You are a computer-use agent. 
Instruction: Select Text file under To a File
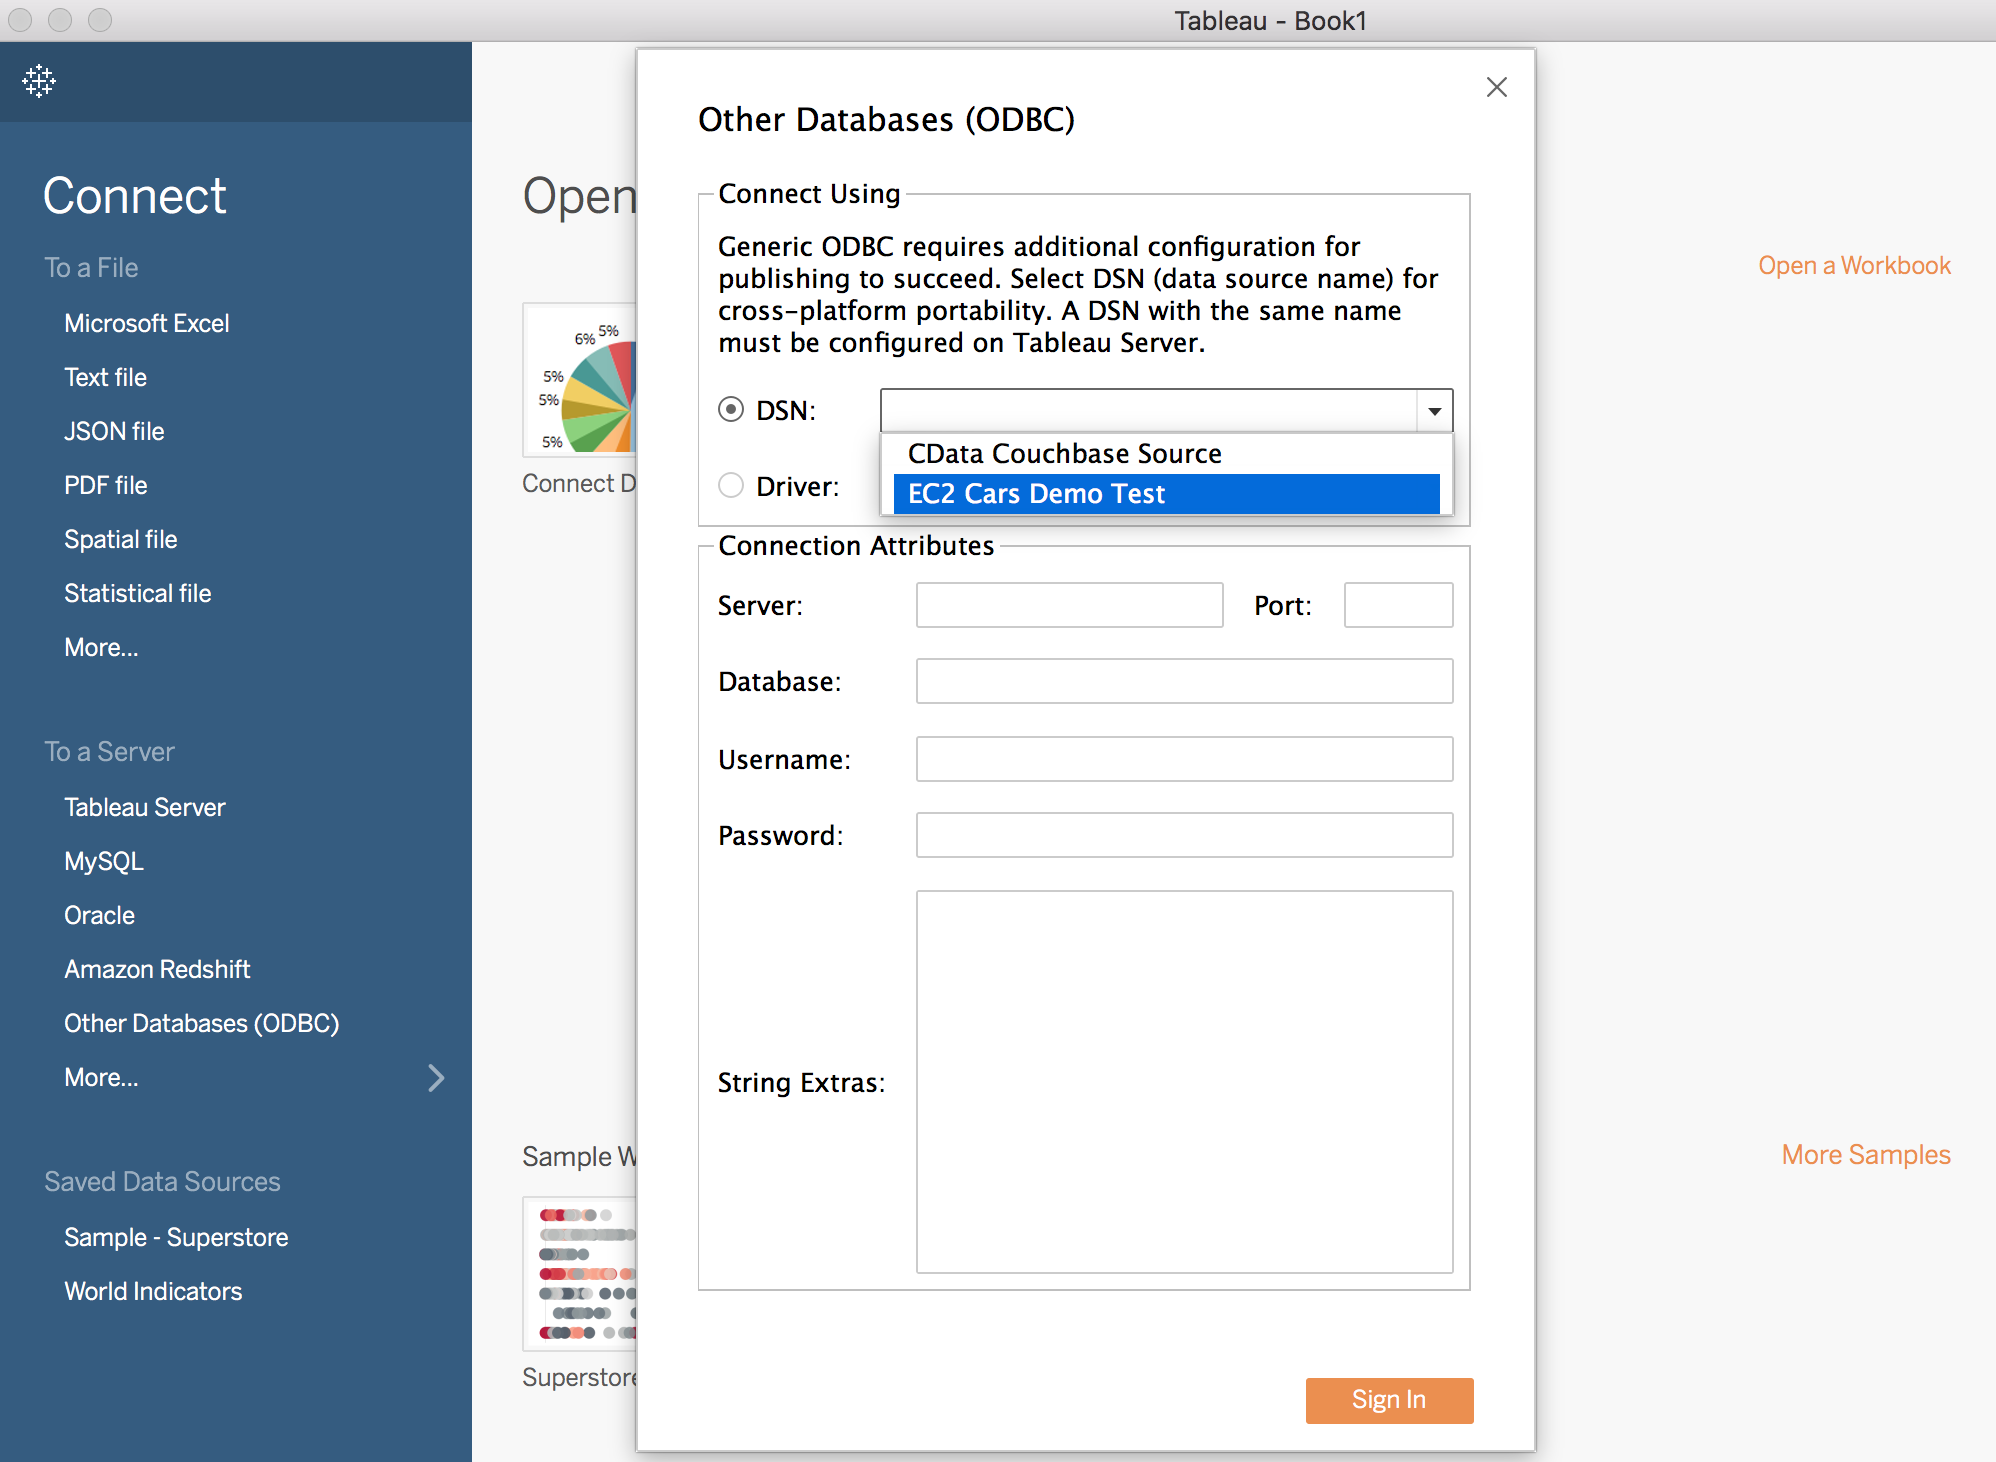105,377
